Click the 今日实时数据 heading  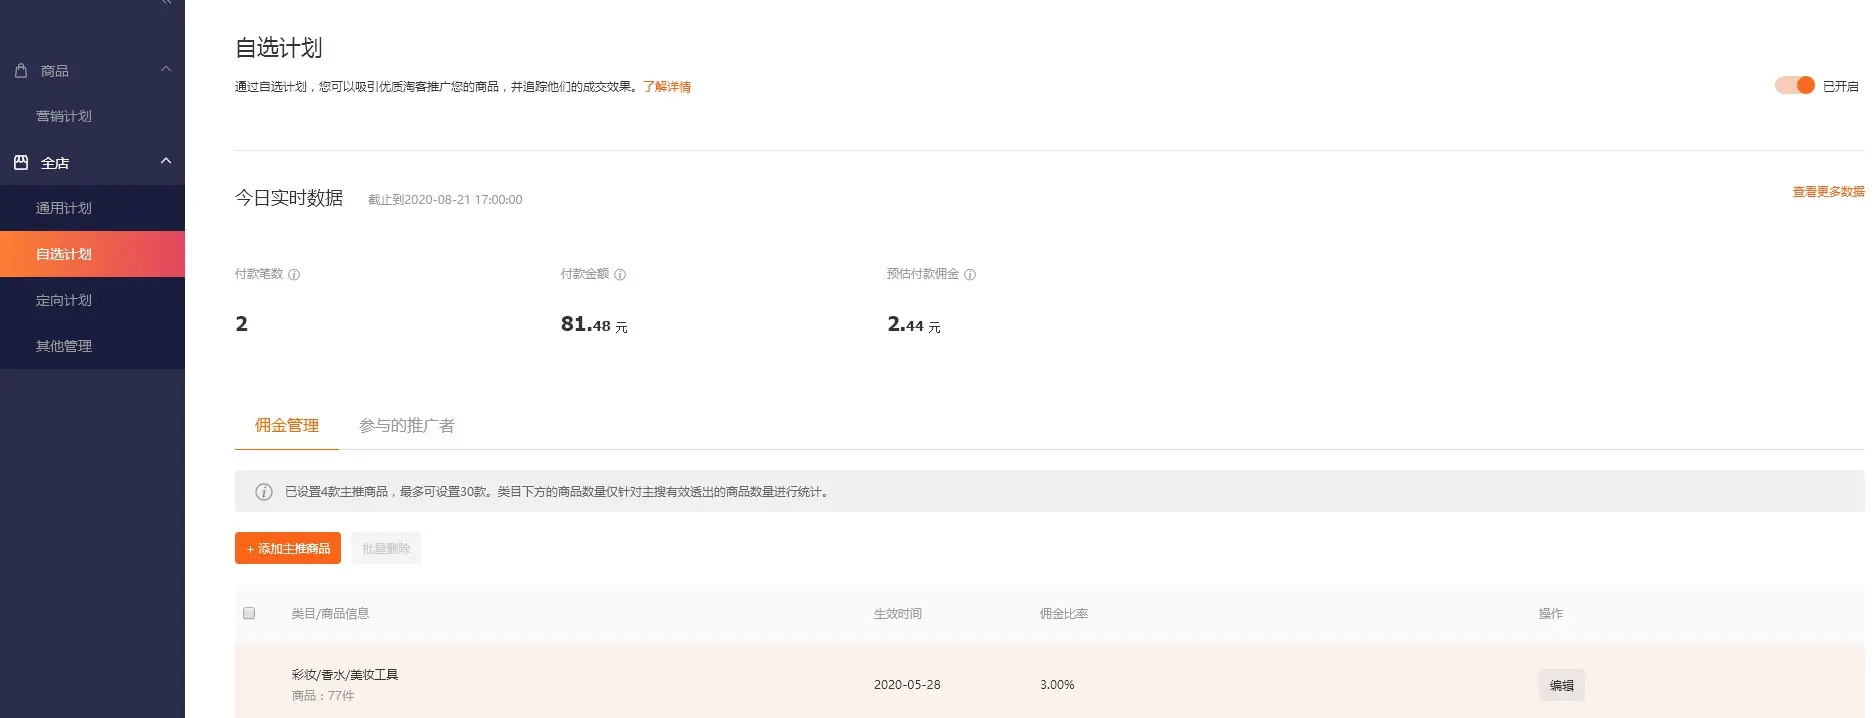289,198
